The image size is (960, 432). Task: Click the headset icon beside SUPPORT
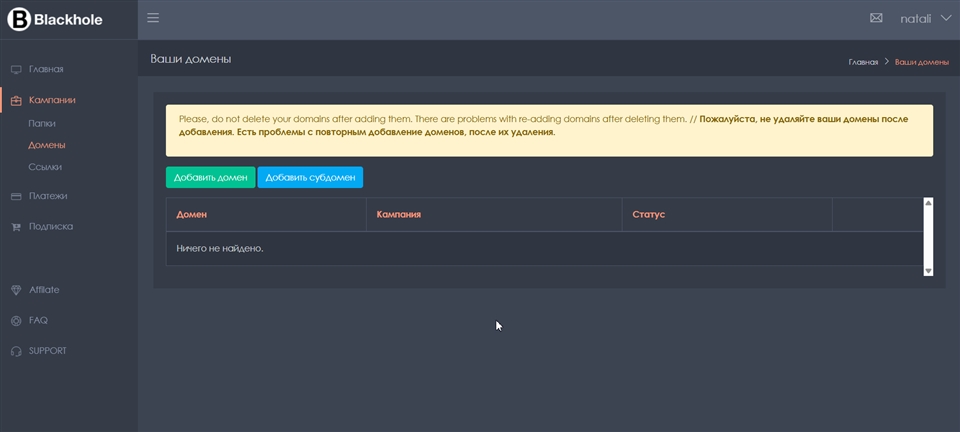(16, 351)
